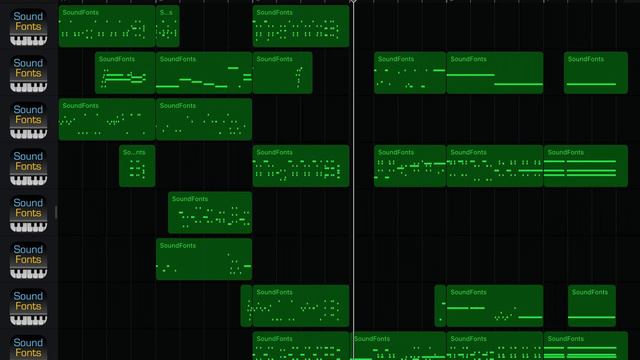Select the third MIDI region on track four
Viewport: 640px width, 360px height.
click(x=410, y=166)
